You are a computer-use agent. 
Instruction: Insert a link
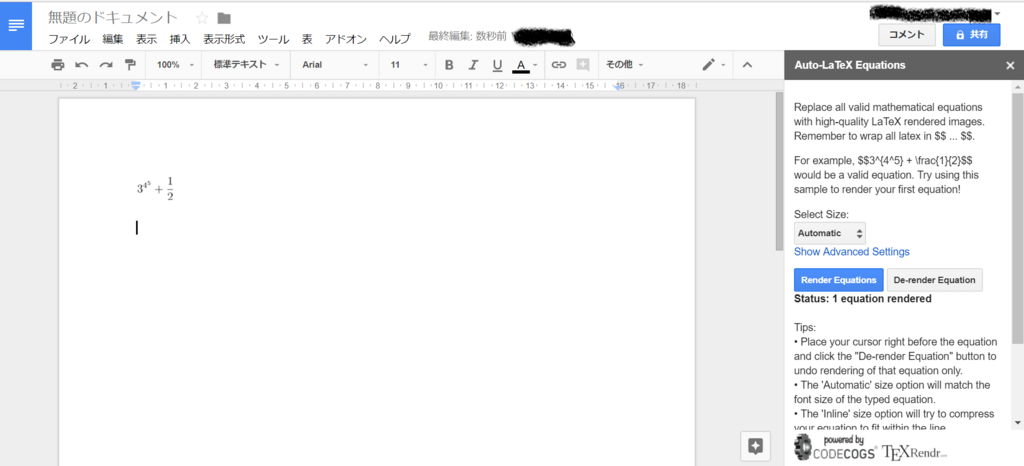558,65
